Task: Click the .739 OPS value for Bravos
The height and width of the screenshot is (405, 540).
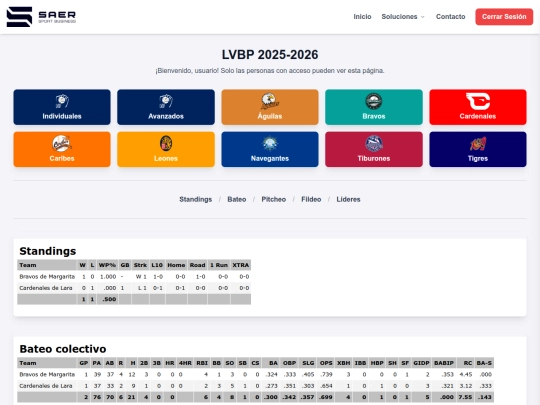Action: point(326,374)
